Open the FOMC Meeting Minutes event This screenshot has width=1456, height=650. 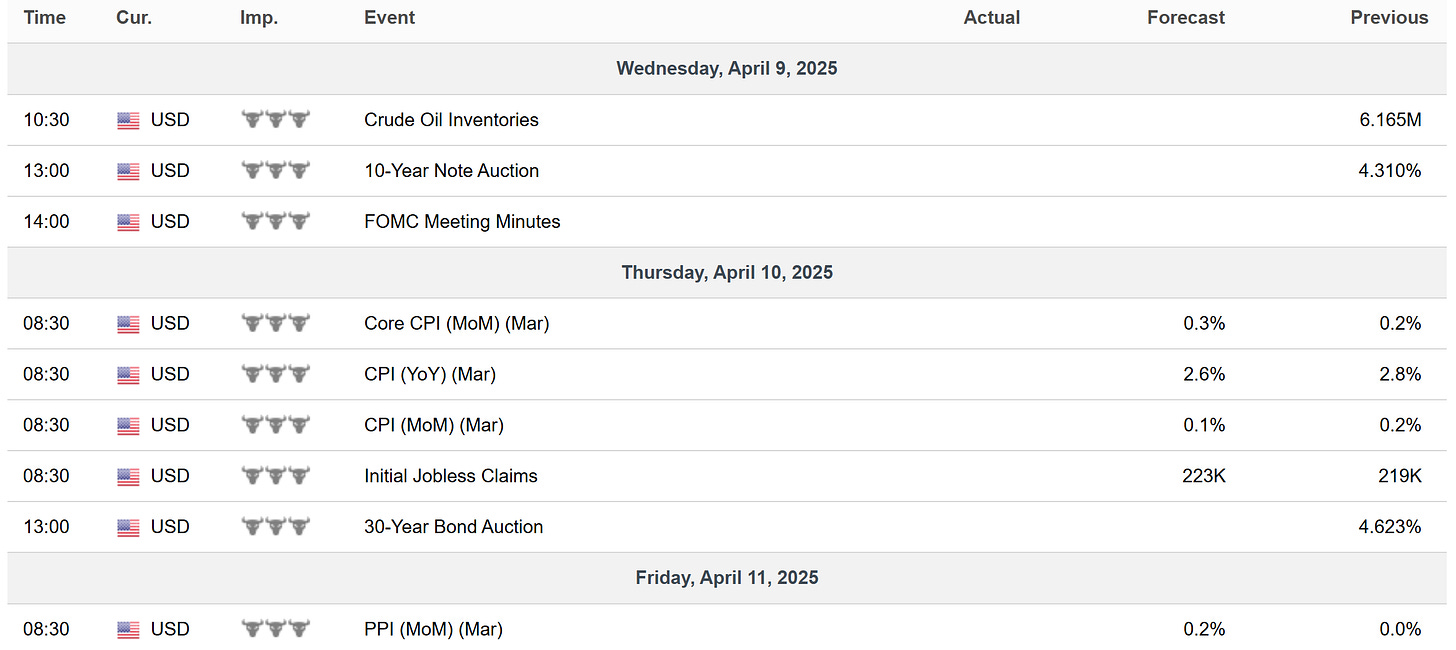(462, 222)
